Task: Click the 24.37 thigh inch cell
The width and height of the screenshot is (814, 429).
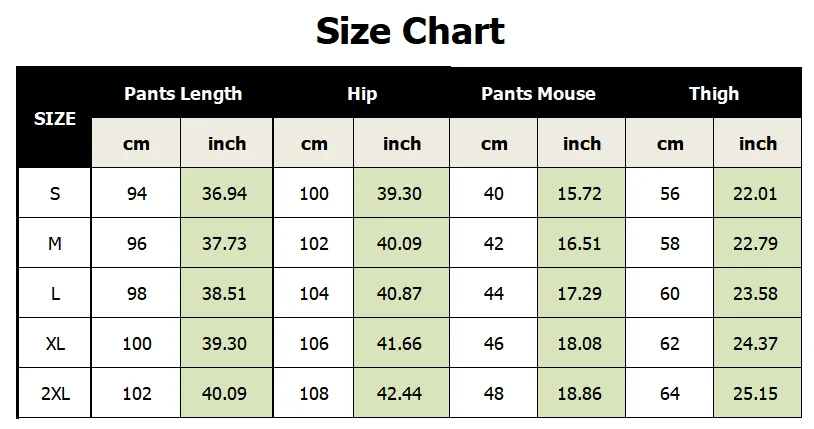Action: coord(757,343)
